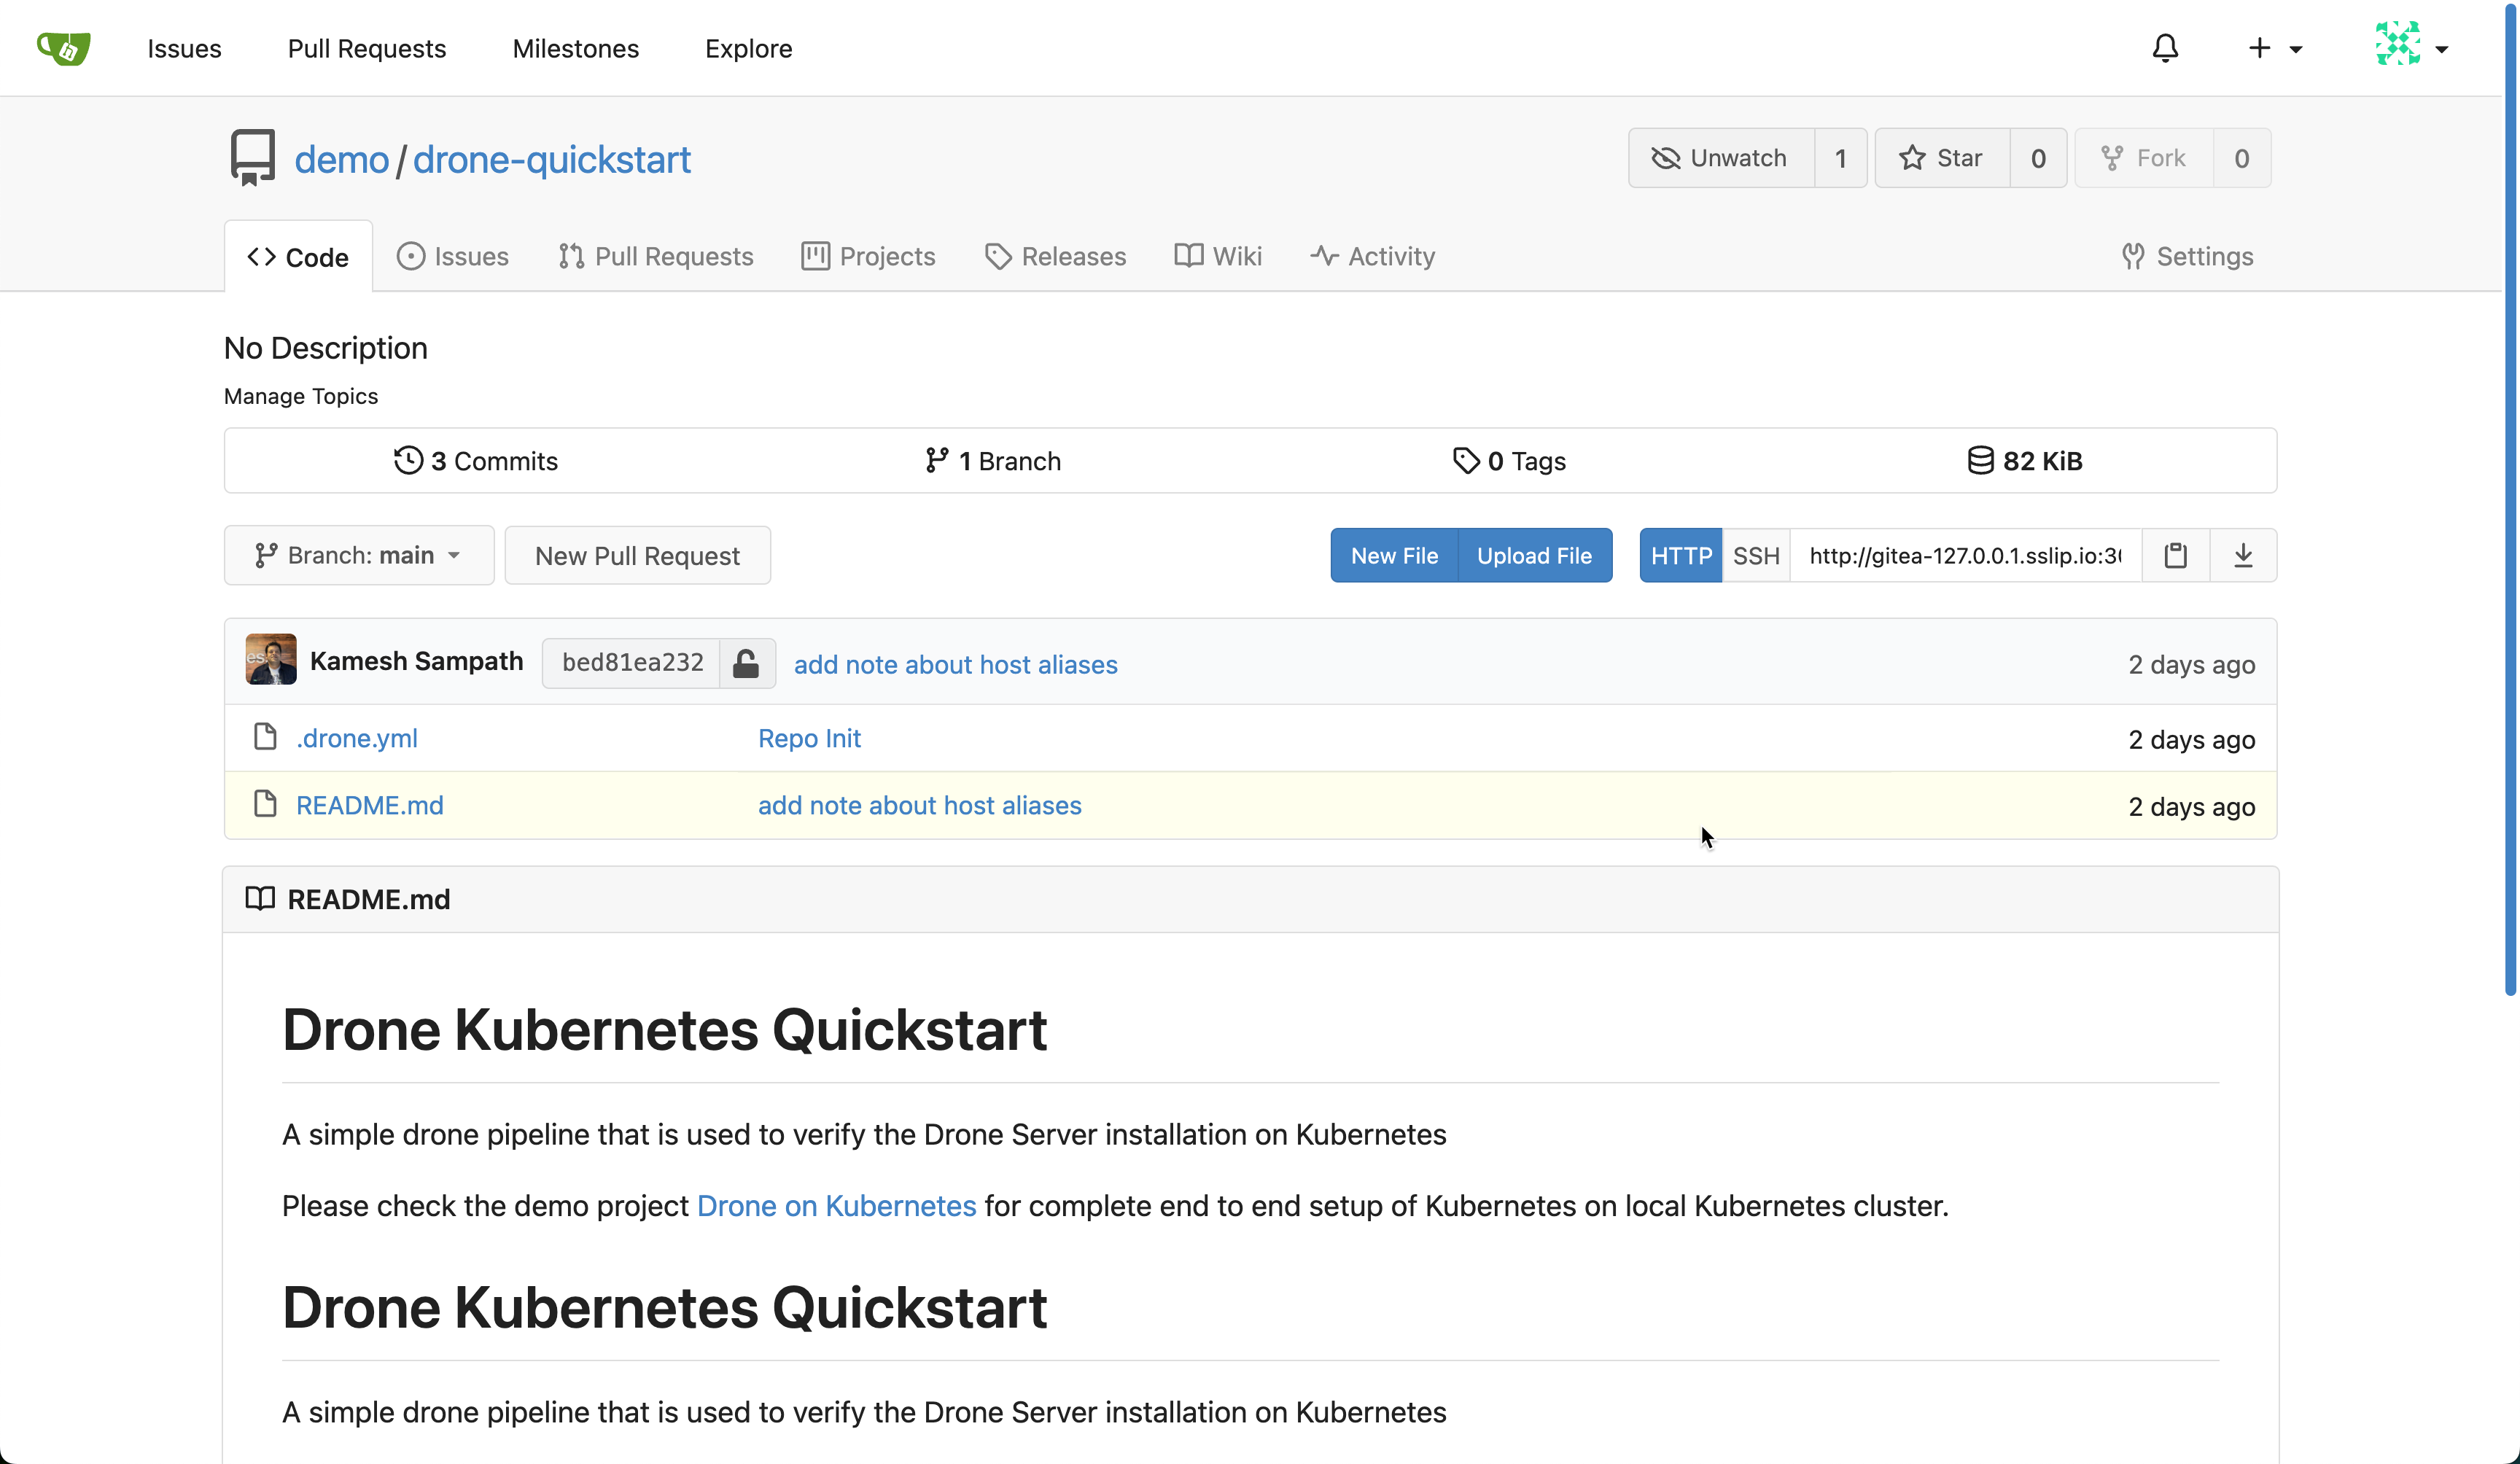Click the clone URL field

tap(1966, 555)
